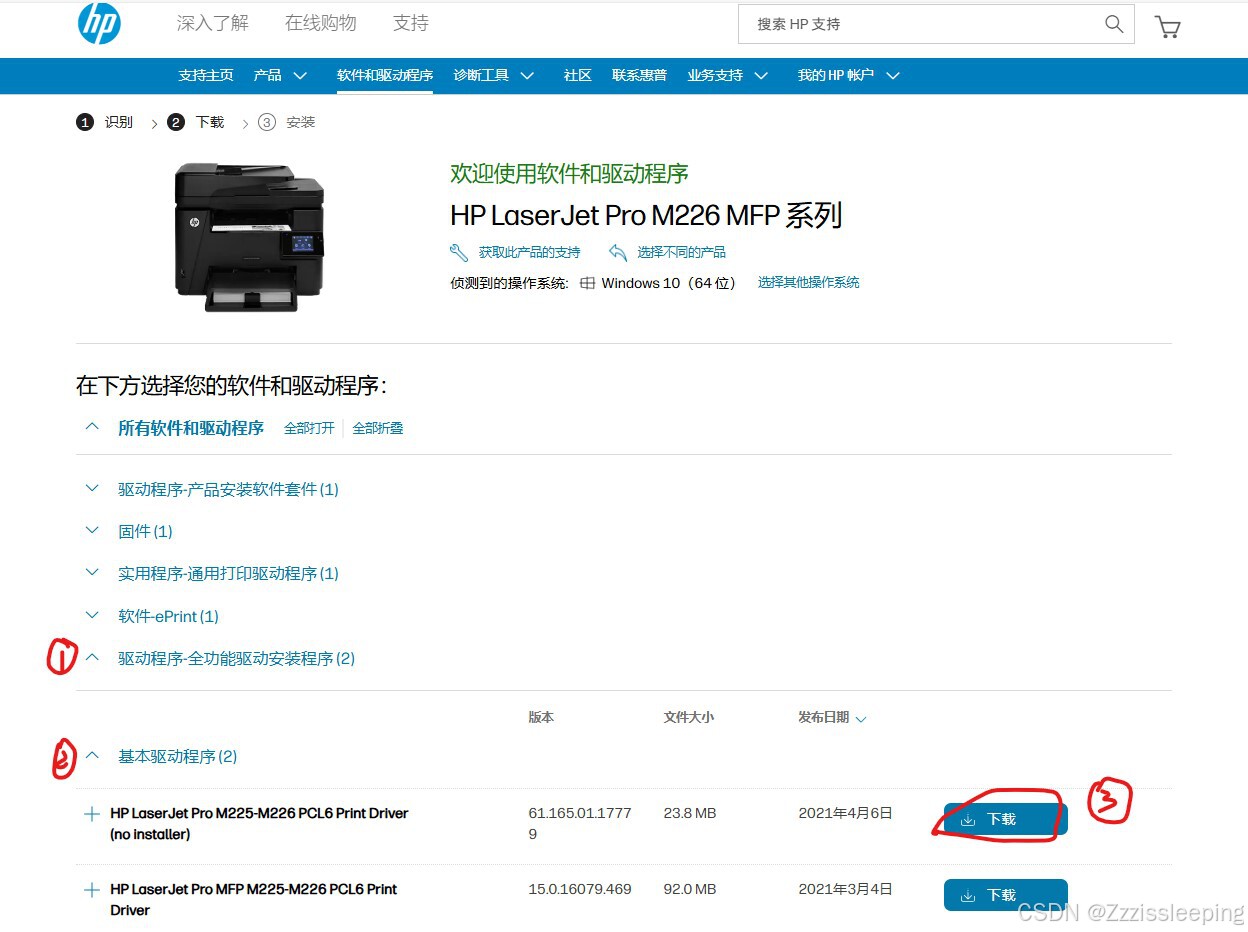Screen dimensions: 1248x932
Task: Open 社区 in the blue bar
Action: (578, 76)
